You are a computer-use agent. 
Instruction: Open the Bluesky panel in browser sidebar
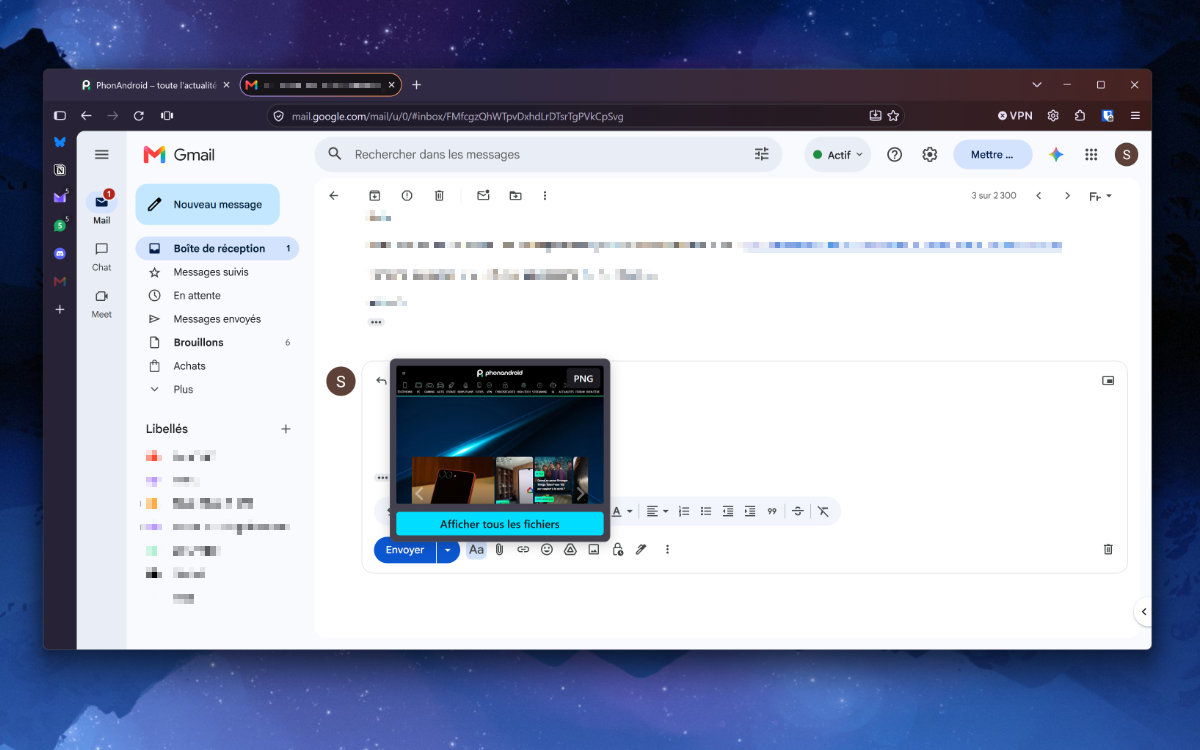click(60, 142)
